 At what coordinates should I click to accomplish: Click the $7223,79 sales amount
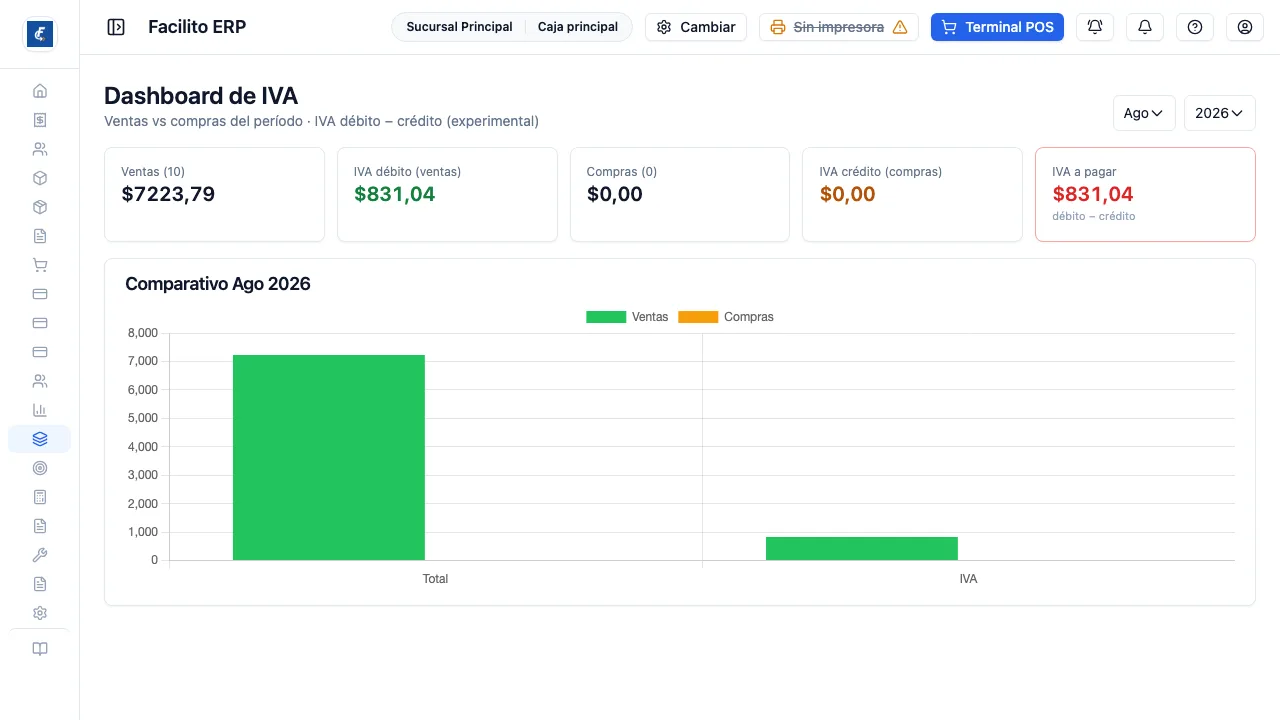coord(168,194)
